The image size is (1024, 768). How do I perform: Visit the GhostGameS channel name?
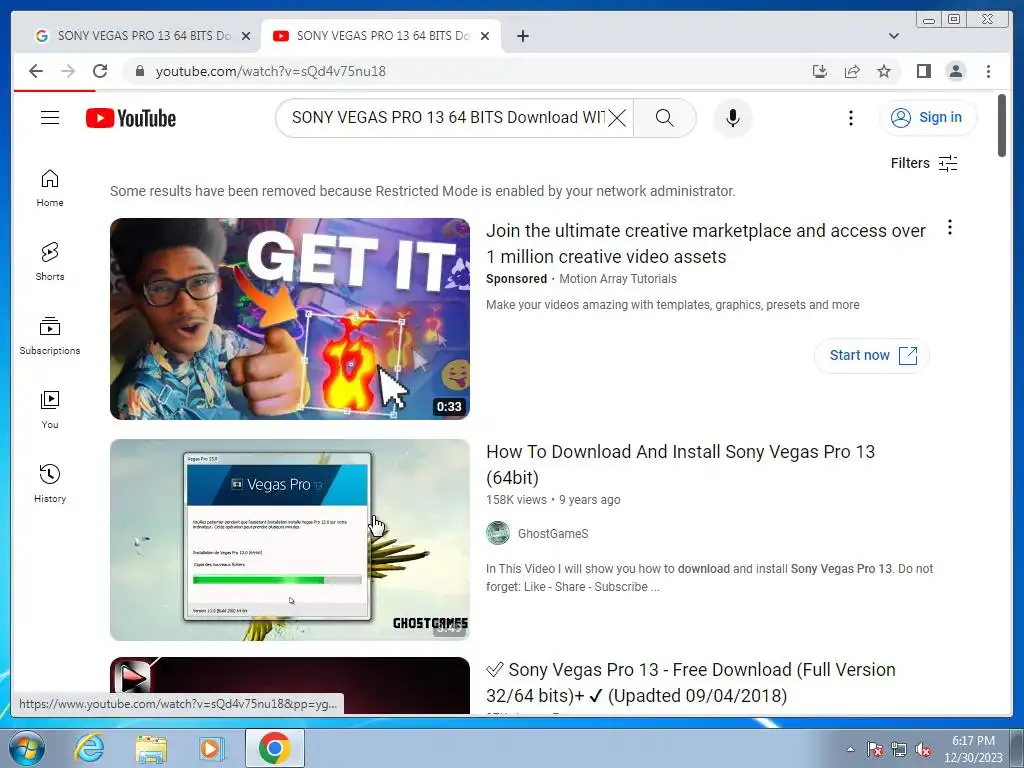tap(552, 534)
